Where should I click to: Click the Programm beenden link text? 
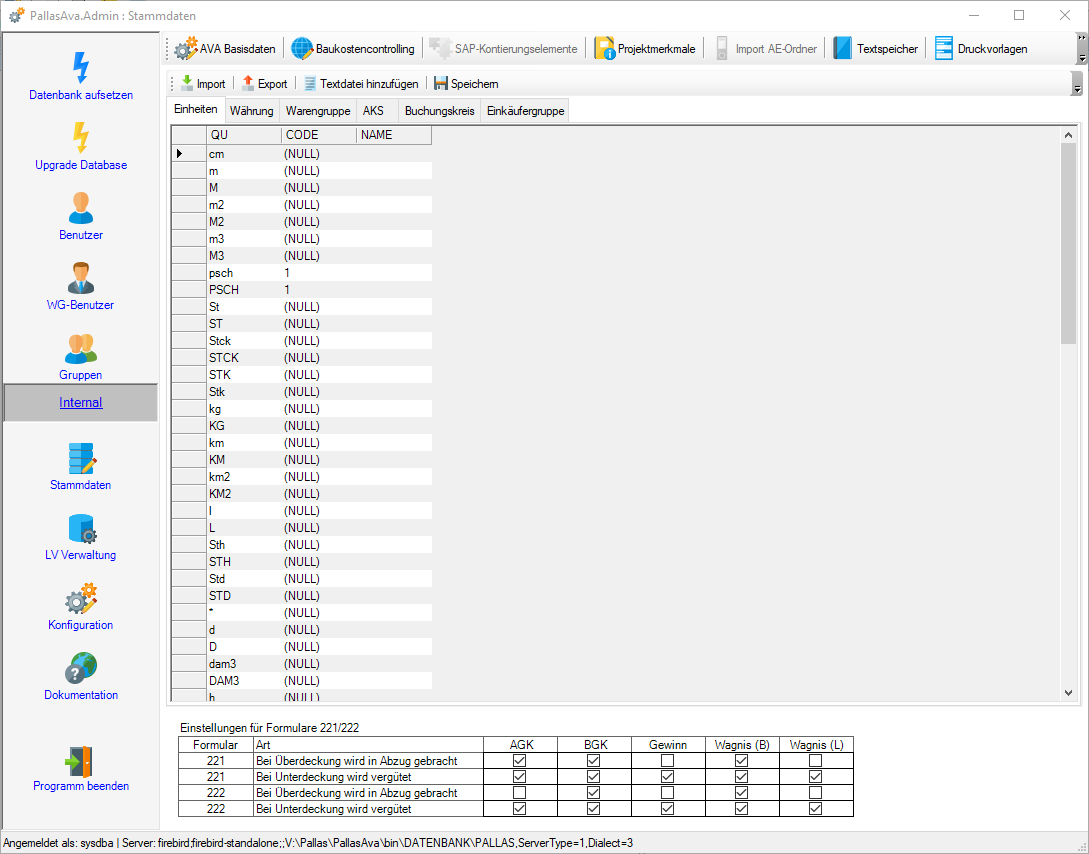point(81,786)
